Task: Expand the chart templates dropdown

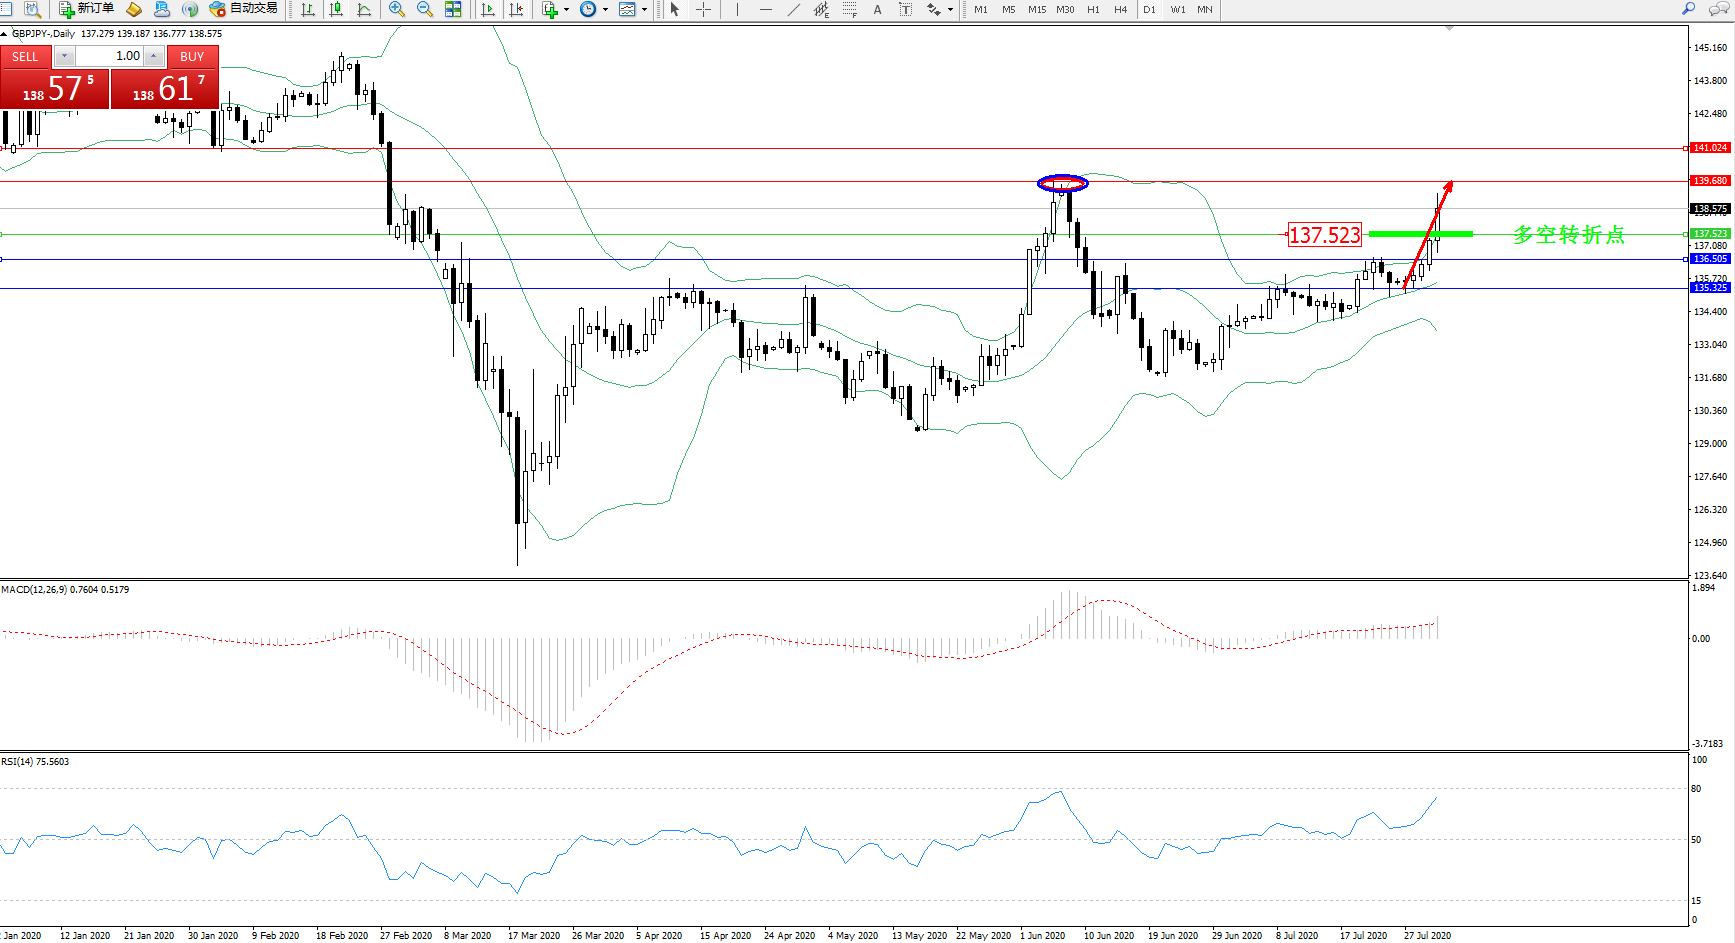Action: coord(644,9)
